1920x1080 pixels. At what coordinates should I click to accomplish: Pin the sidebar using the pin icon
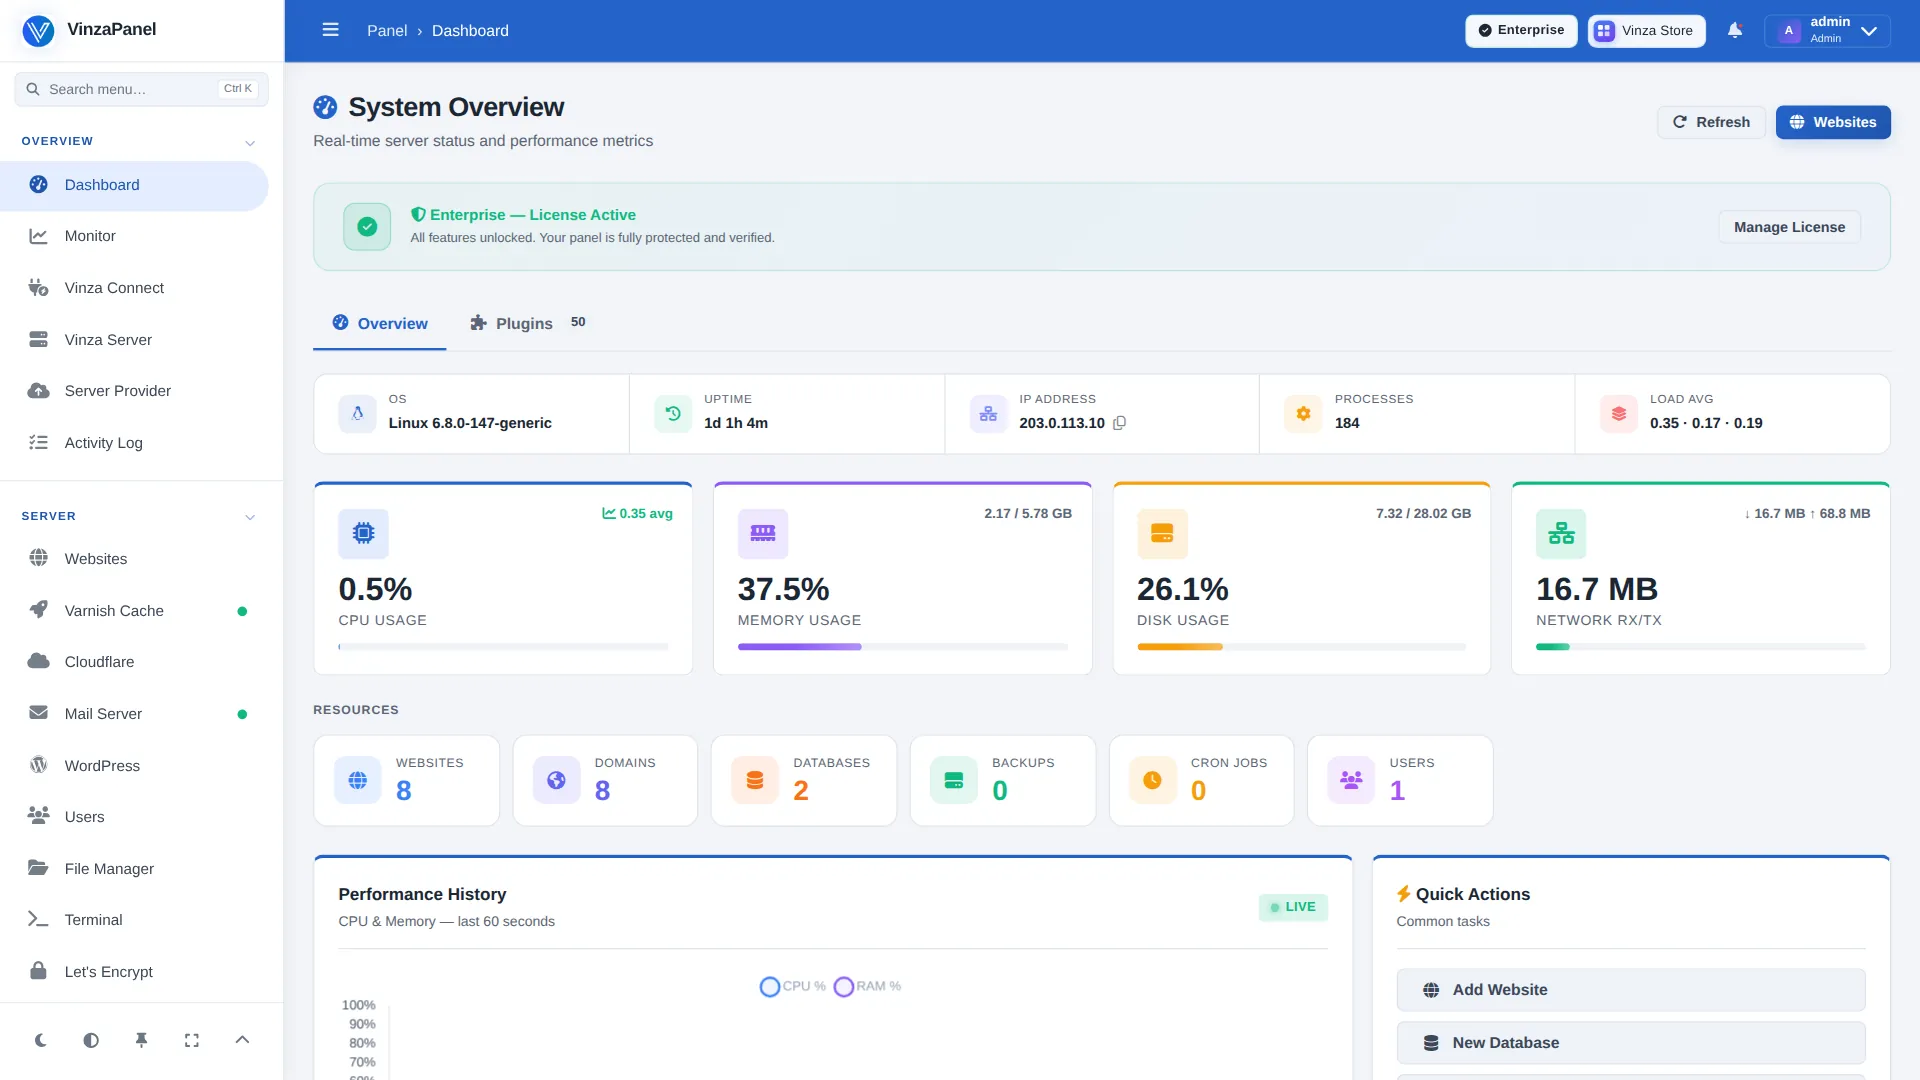pos(141,1040)
